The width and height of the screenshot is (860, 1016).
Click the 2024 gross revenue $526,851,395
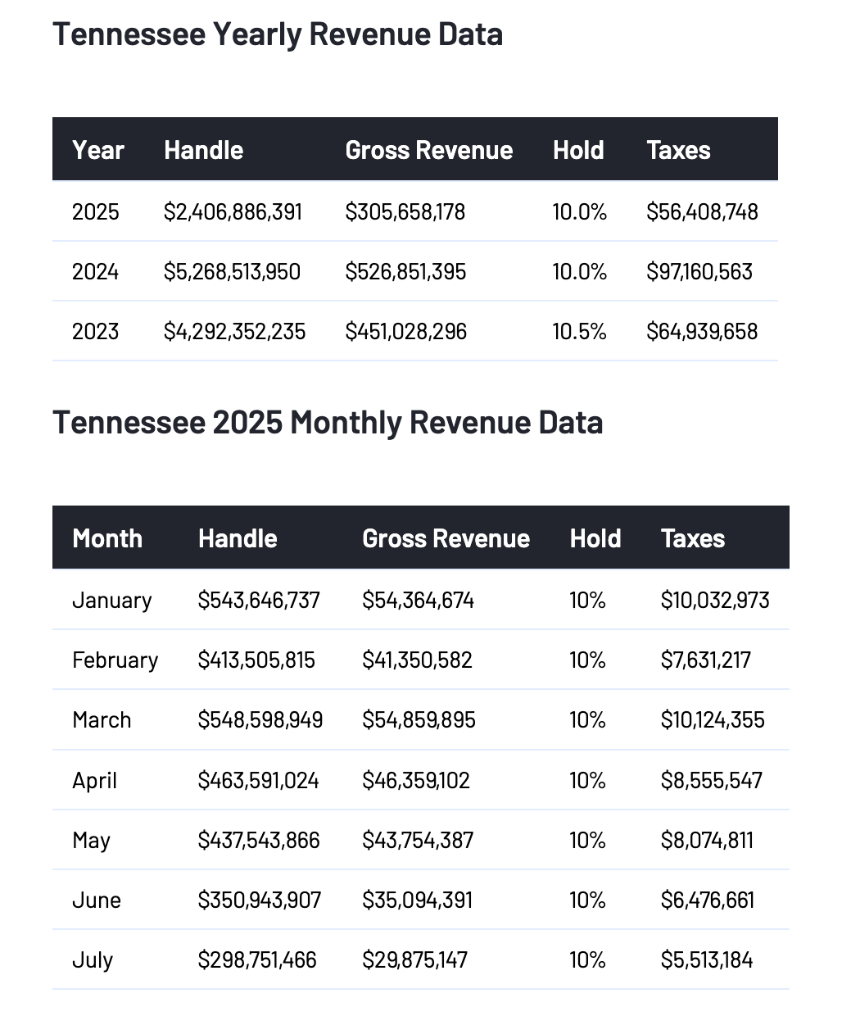(405, 271)
